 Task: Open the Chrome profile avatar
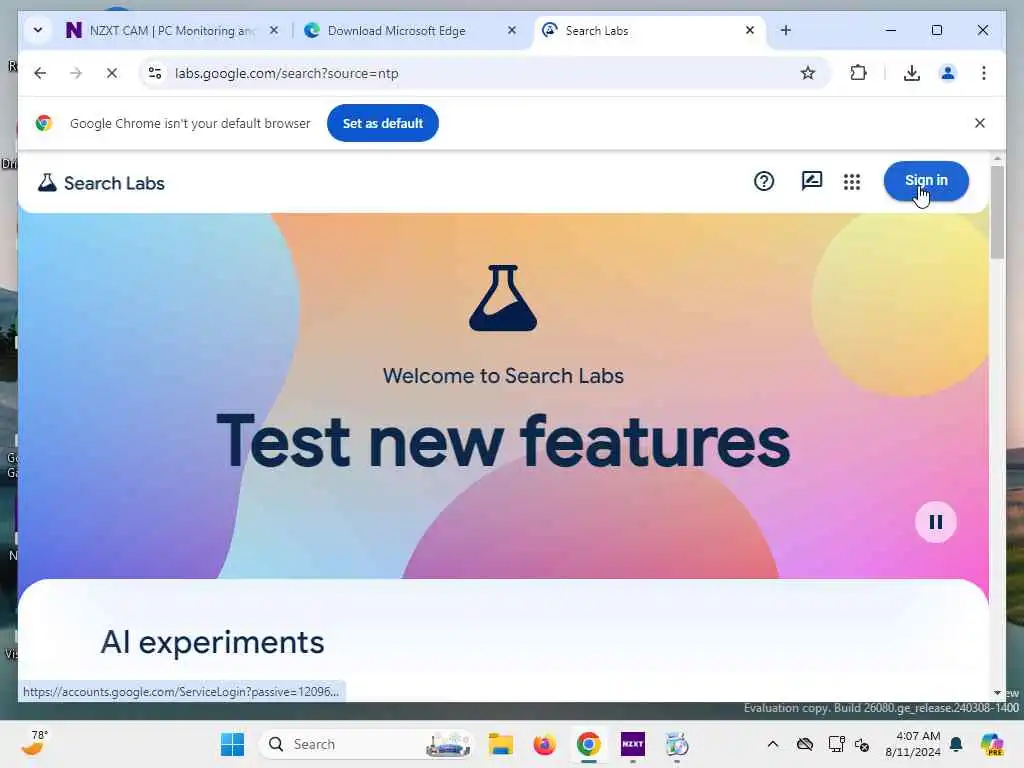pos(948,73)
